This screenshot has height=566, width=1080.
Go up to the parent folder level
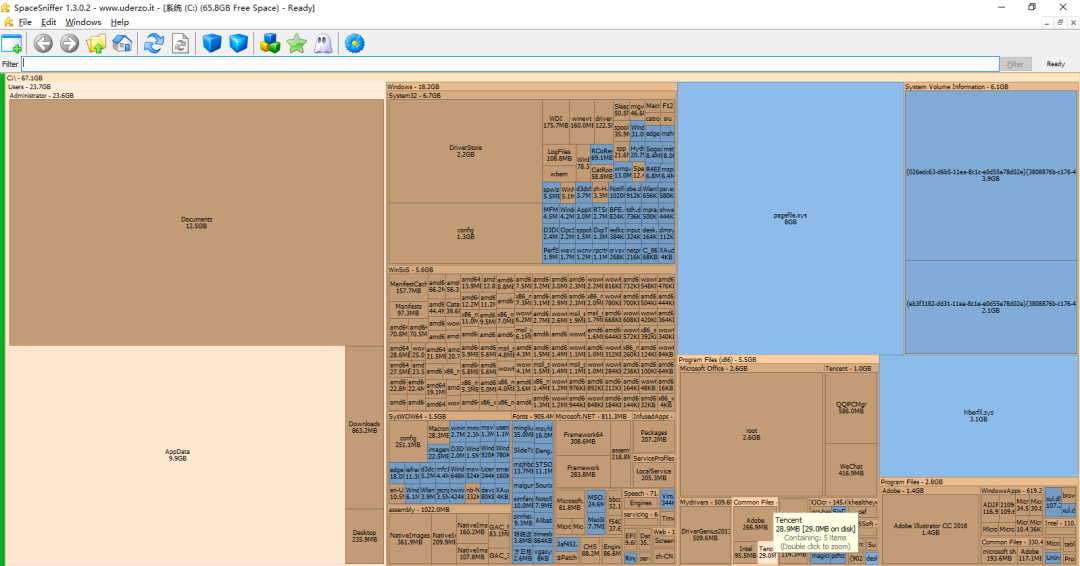pyautogui.click(x=96, y=43)
